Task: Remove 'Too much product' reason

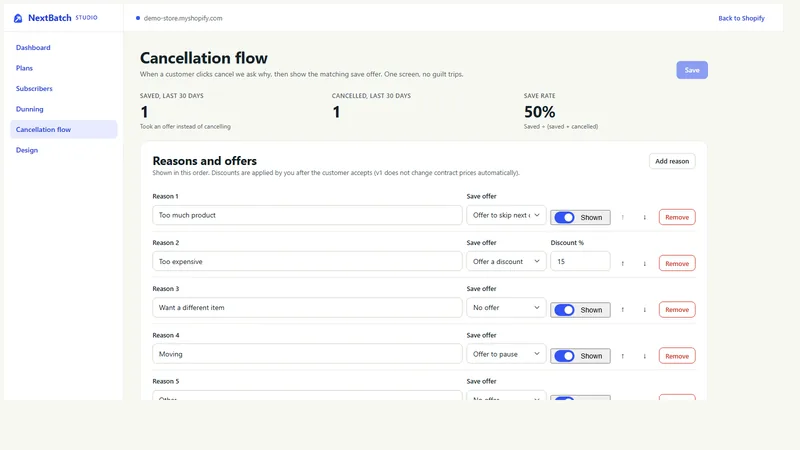Action: [677, 217]
